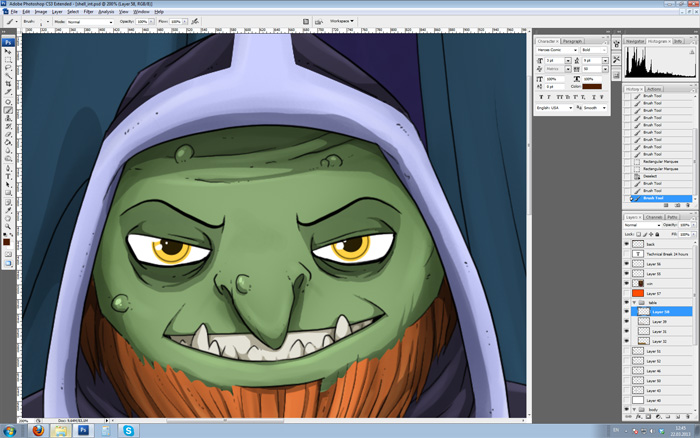Select the Type tool
This screenshot has width=700, height=438.
pyautogui.click(x=8, y=176)
